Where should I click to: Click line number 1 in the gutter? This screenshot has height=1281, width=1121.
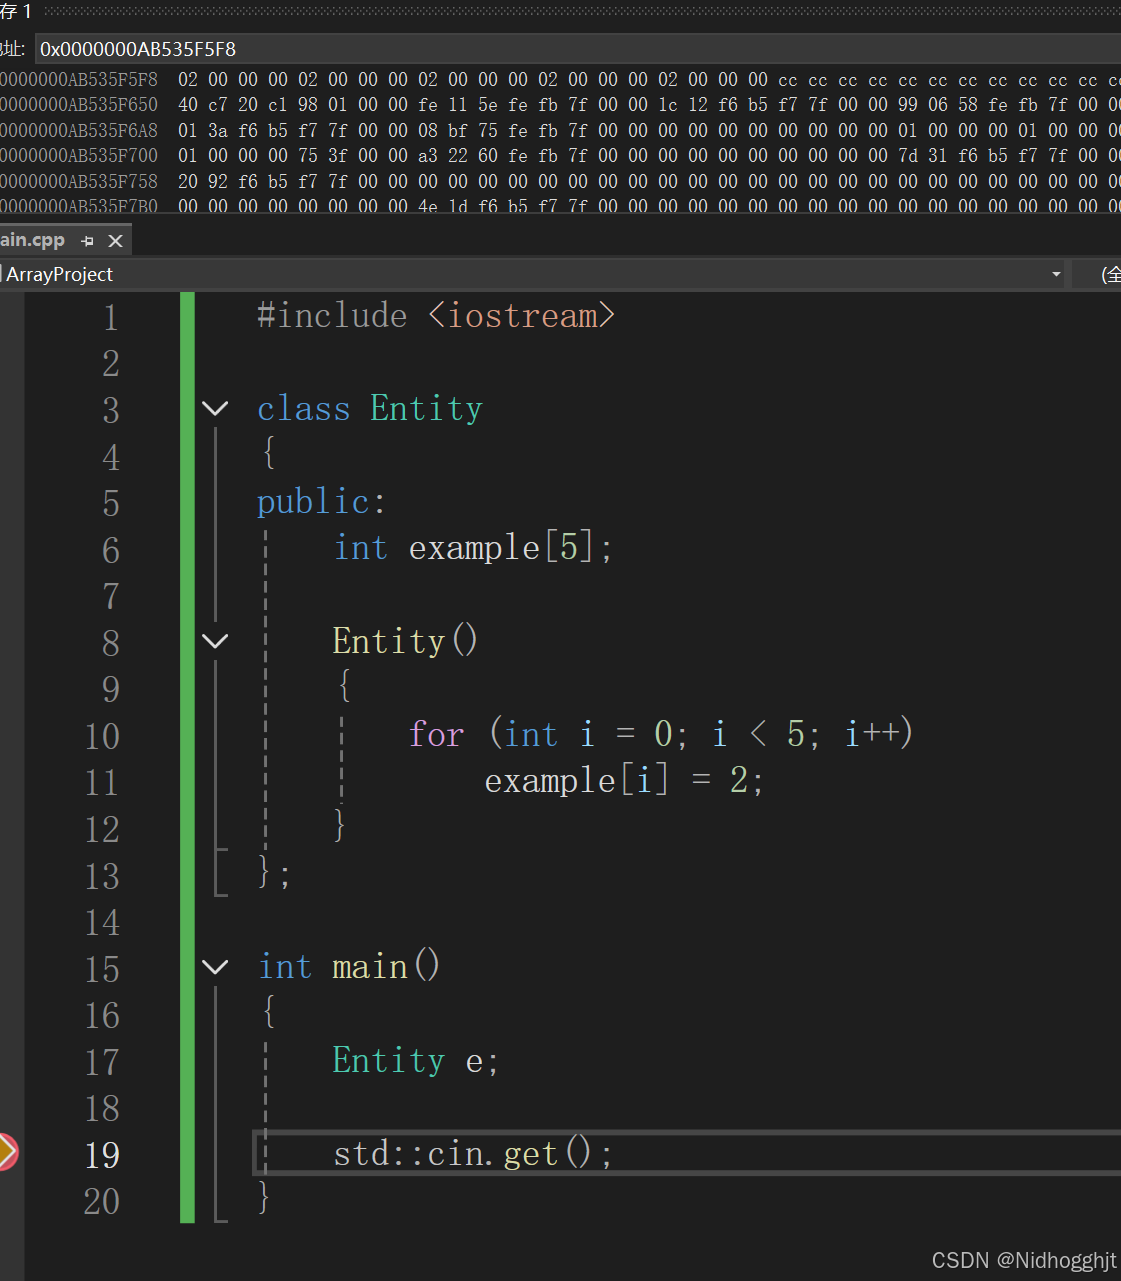111,317
